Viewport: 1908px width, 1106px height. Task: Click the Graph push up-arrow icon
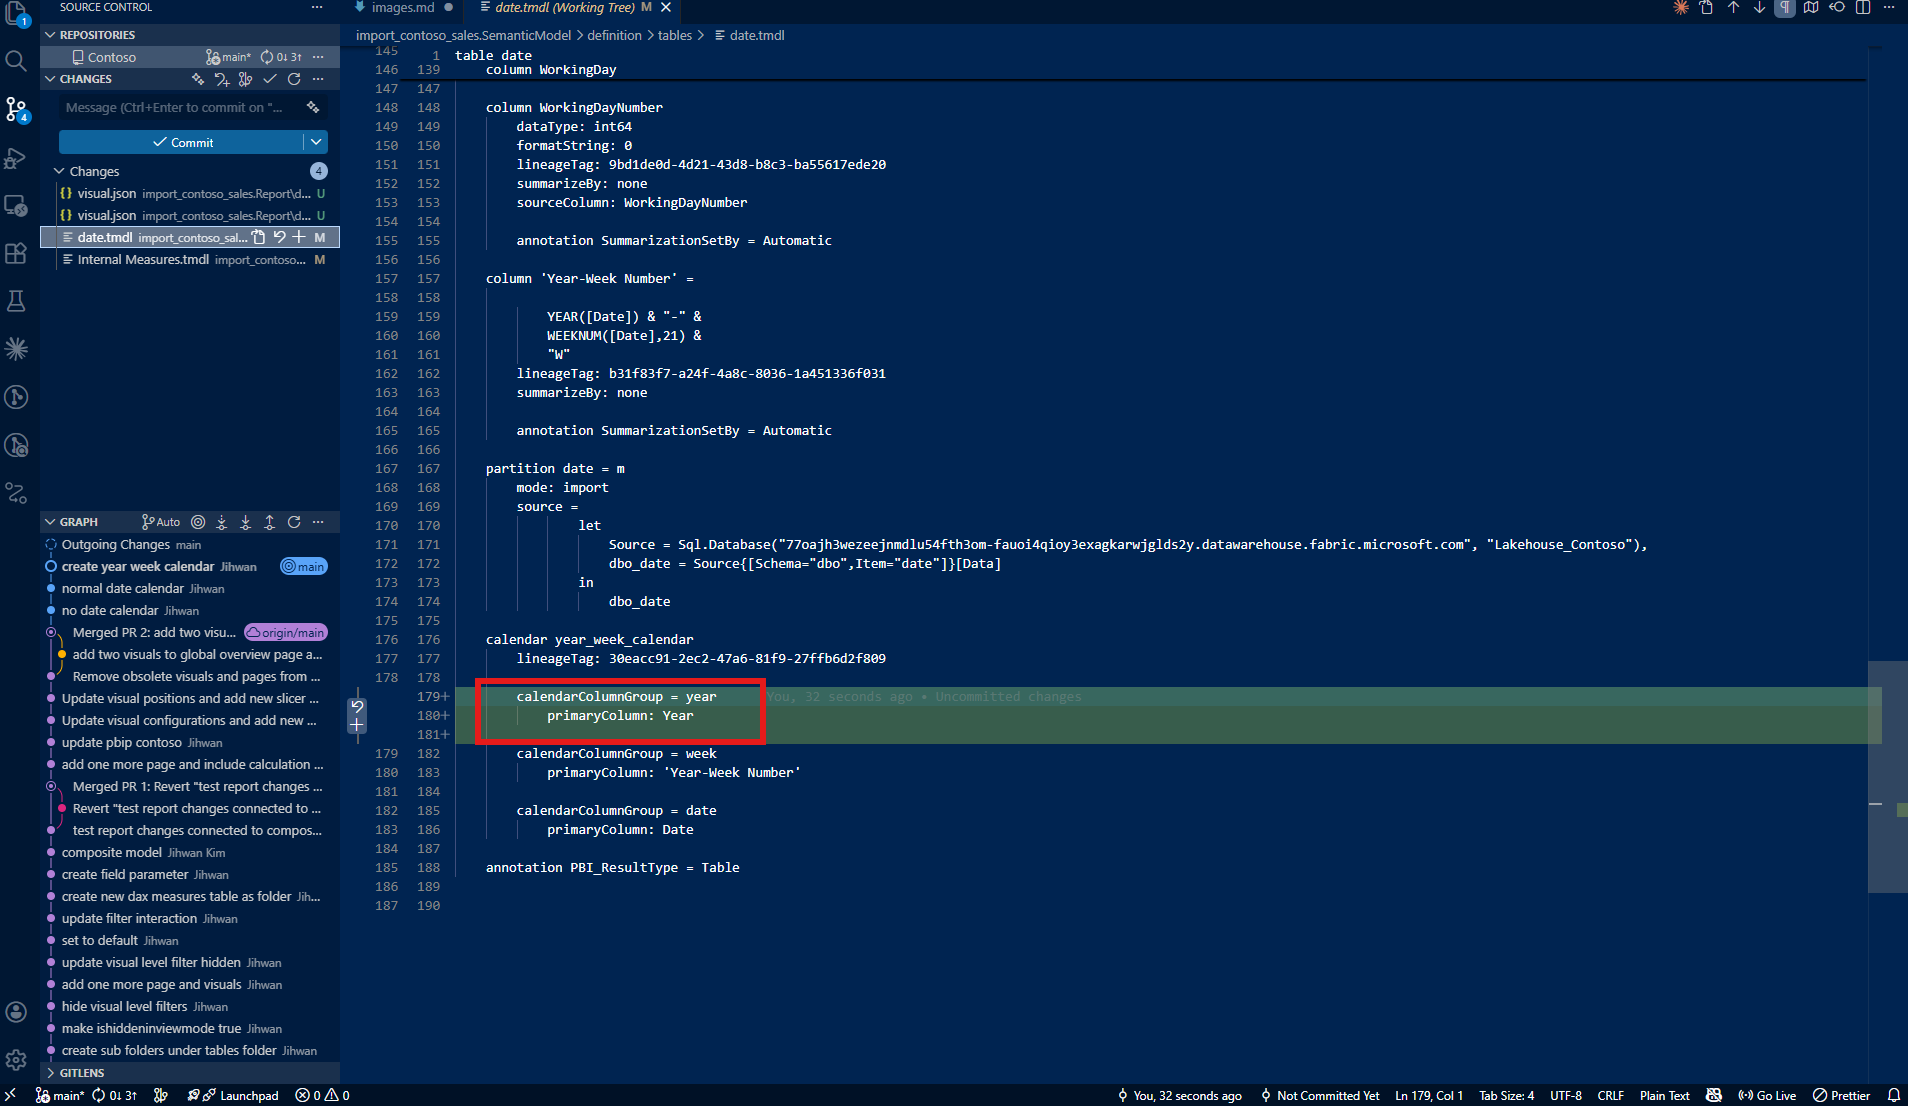point(270,522)
